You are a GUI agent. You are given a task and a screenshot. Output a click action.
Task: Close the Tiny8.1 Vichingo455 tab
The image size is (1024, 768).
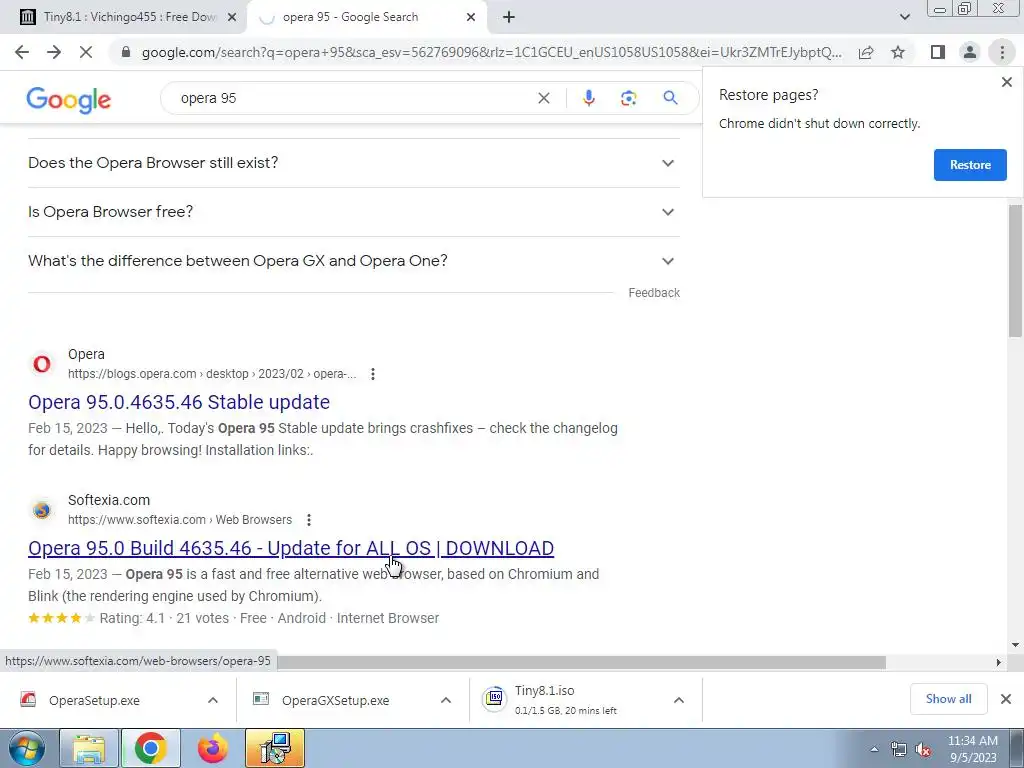coord(231,17)
